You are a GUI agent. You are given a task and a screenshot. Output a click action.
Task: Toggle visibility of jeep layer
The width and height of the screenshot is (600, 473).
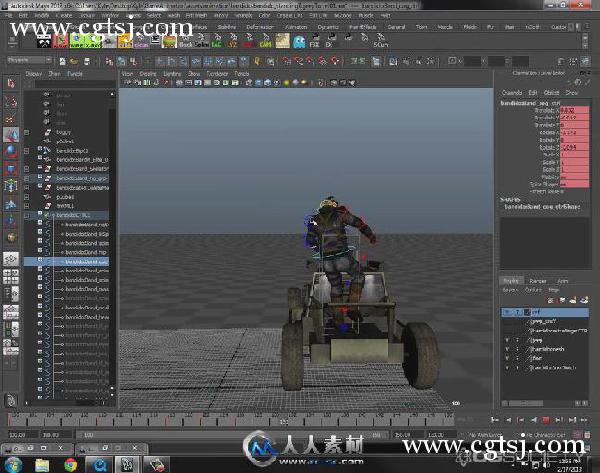tap(507, 340)
